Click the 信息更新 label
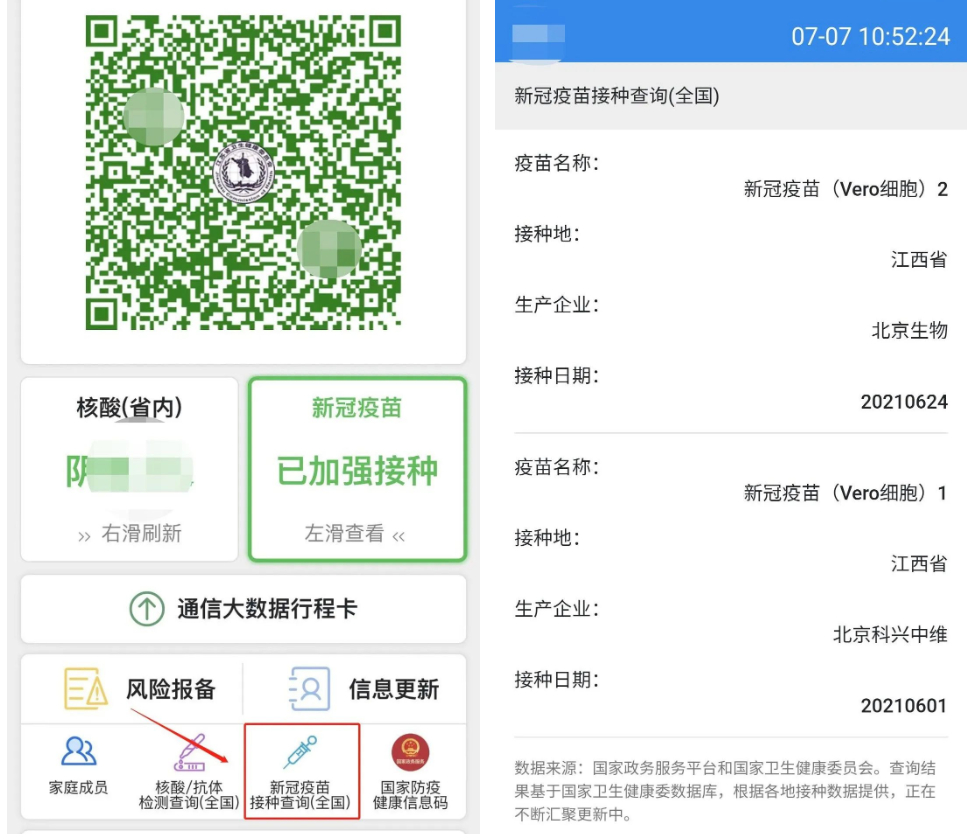 point(393,689)
